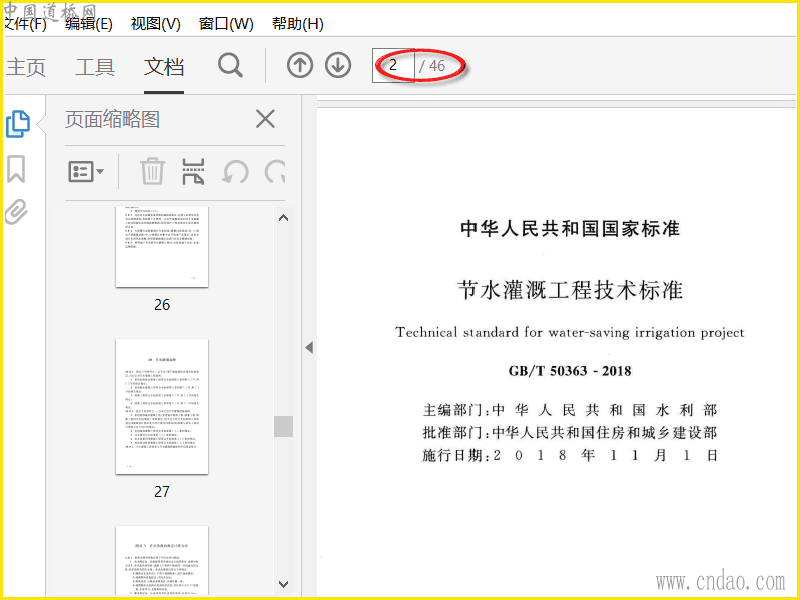The height and width of the screenshot is (600, 800).
Task: Click the 页面缩略图 panel title
Action: tap(112, 119)
